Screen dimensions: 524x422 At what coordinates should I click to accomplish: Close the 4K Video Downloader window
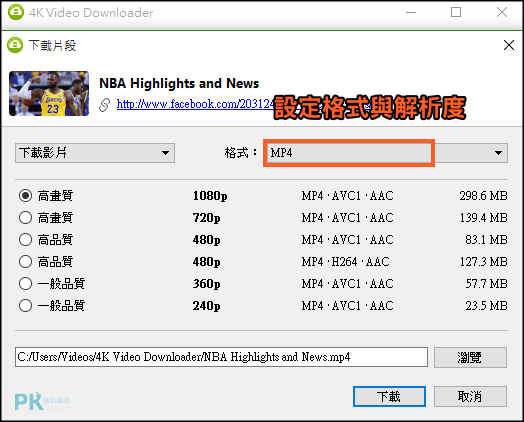(502, 12)
